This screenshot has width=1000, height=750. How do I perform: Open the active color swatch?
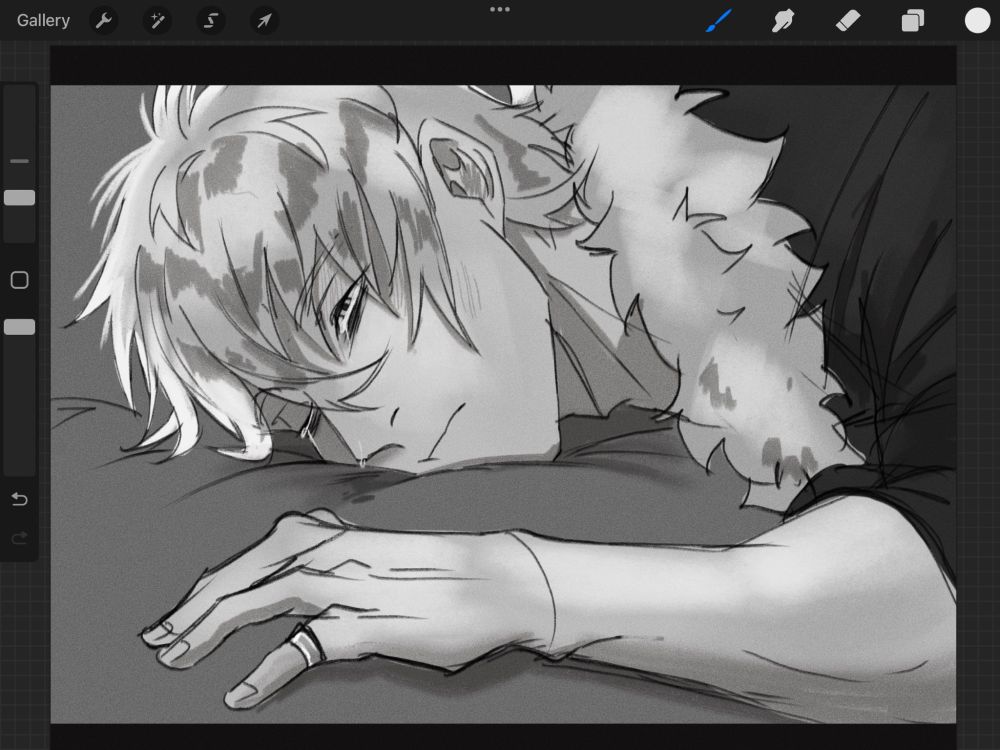pyautogui.click(x=977, y=20)
